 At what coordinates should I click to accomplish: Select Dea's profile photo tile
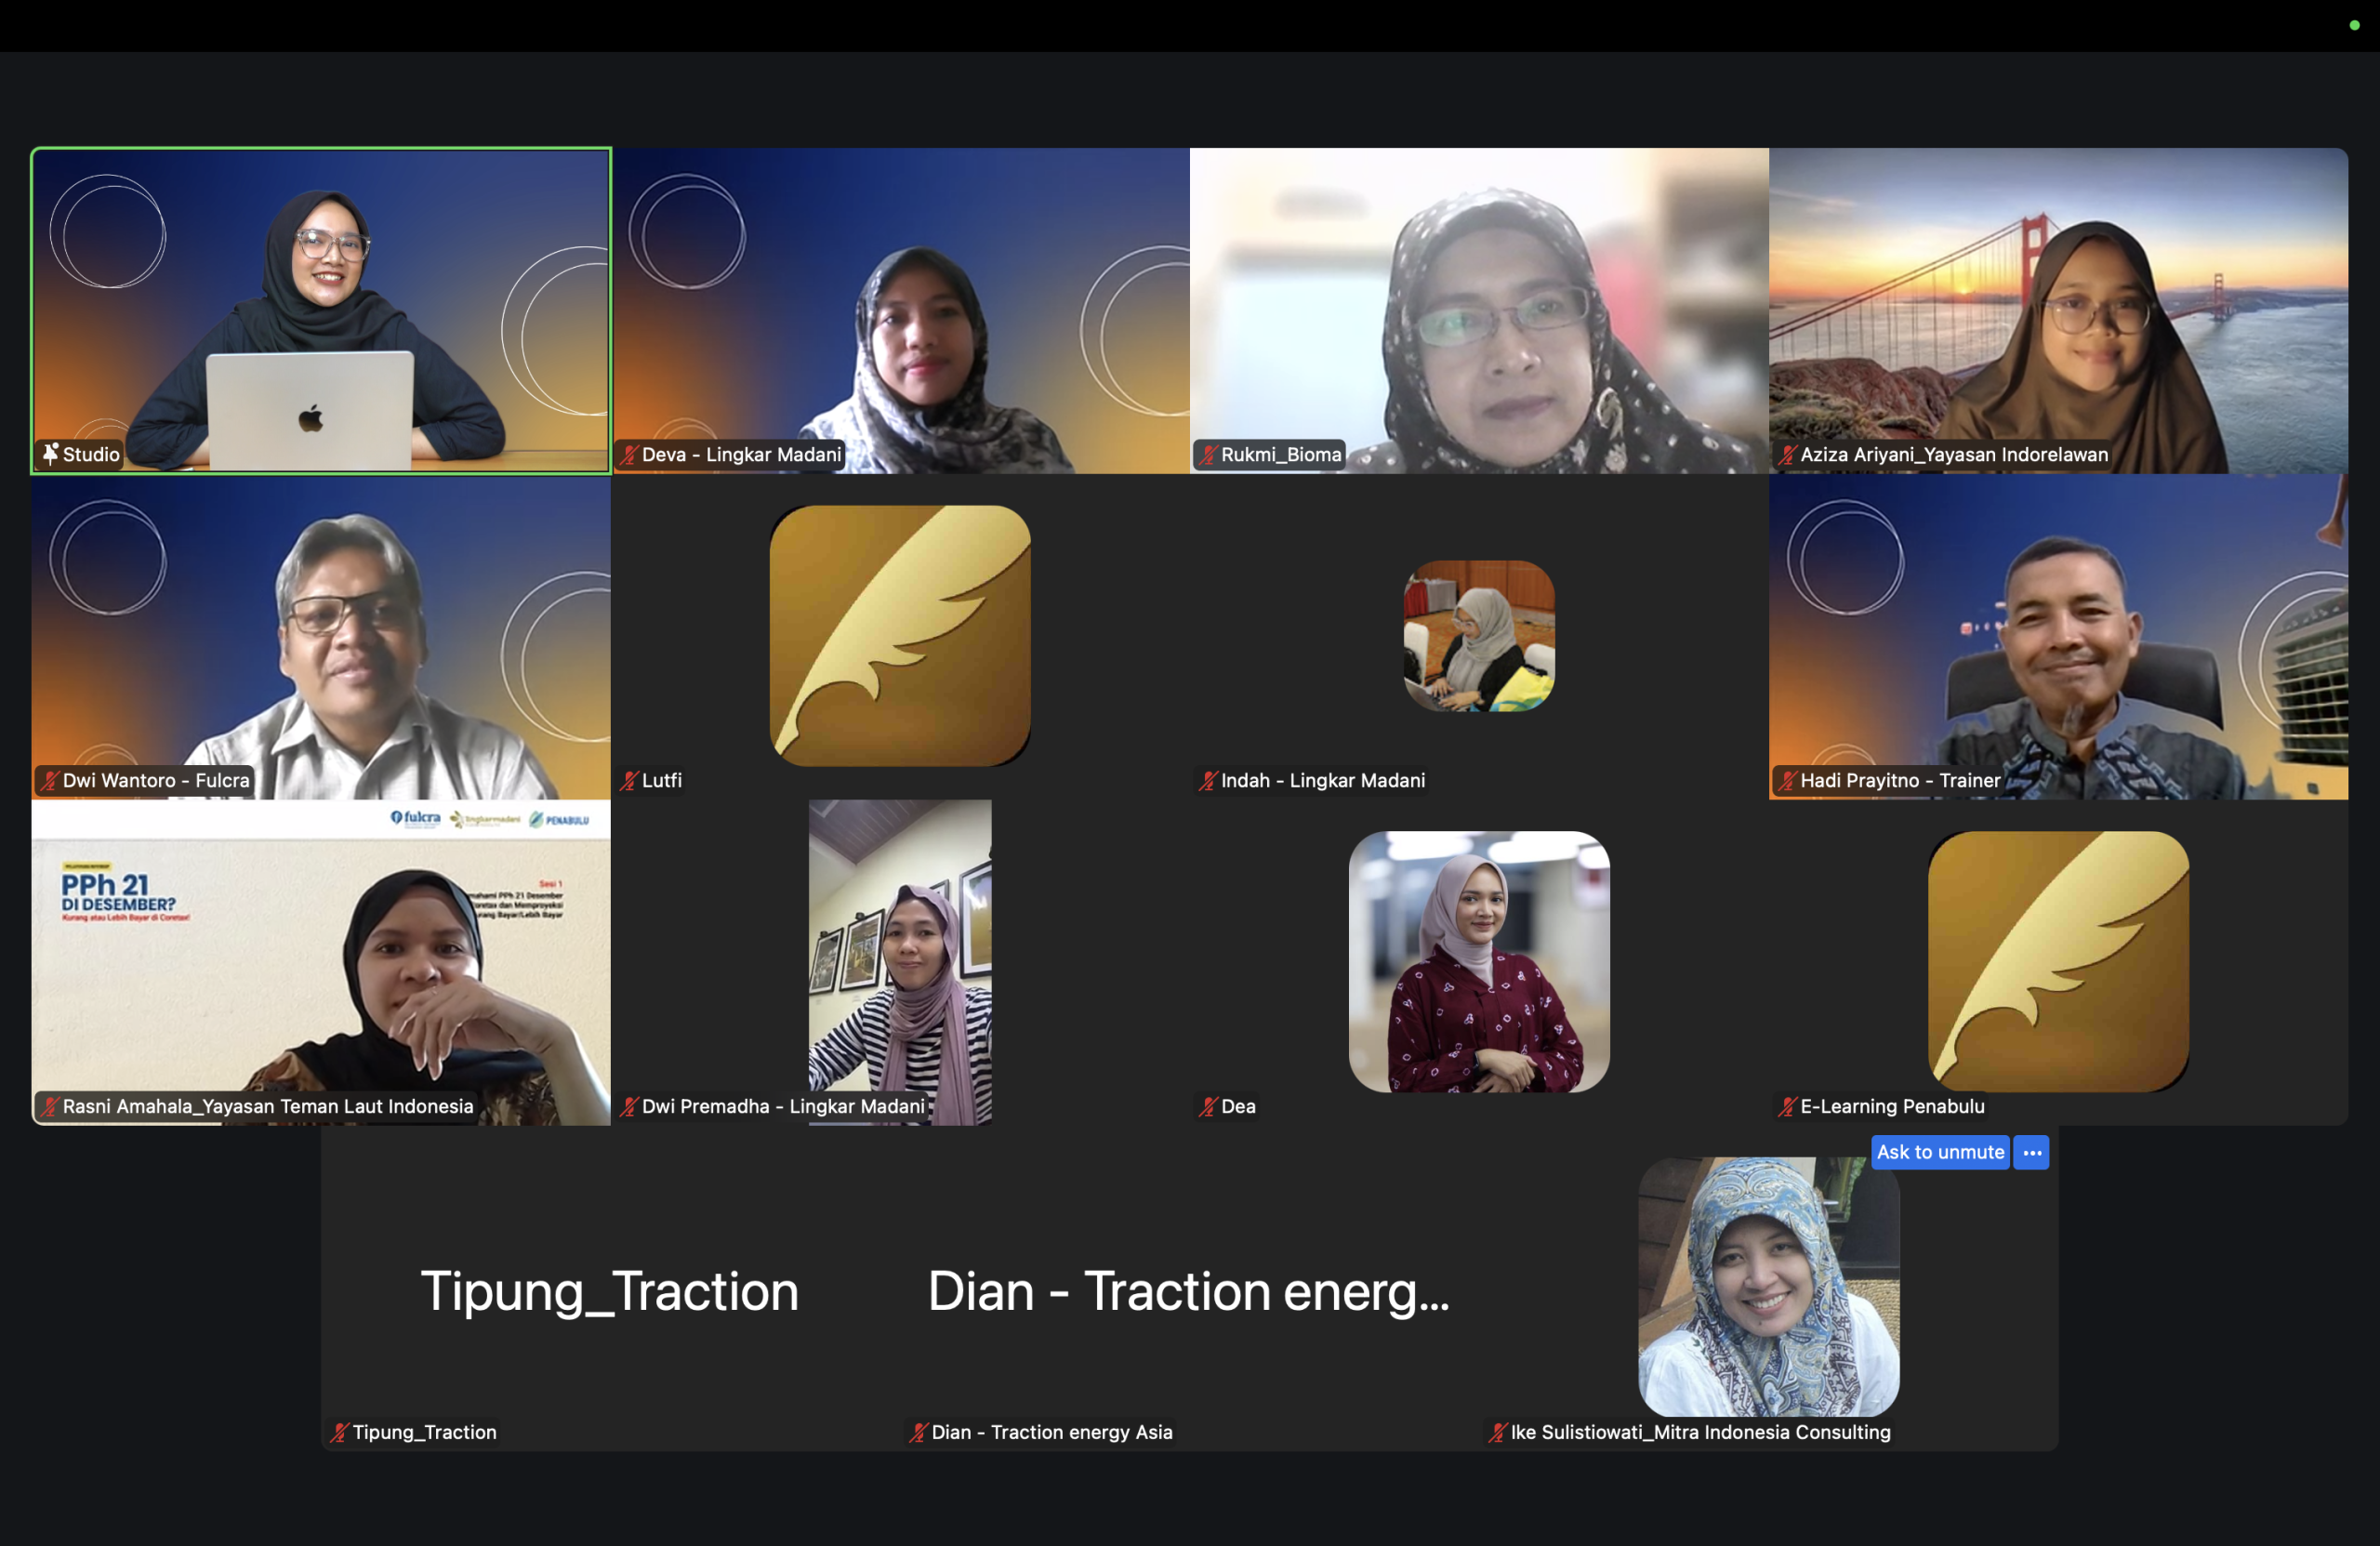pos(1479,962)
